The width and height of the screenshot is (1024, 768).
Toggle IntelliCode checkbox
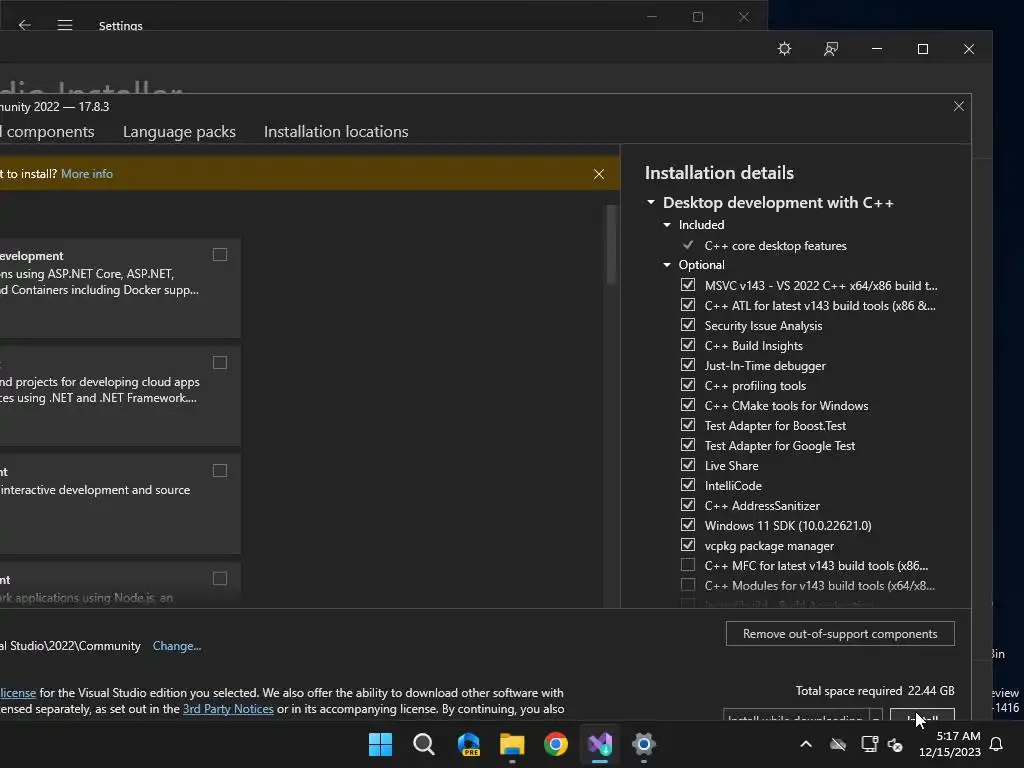coord(688,485)
